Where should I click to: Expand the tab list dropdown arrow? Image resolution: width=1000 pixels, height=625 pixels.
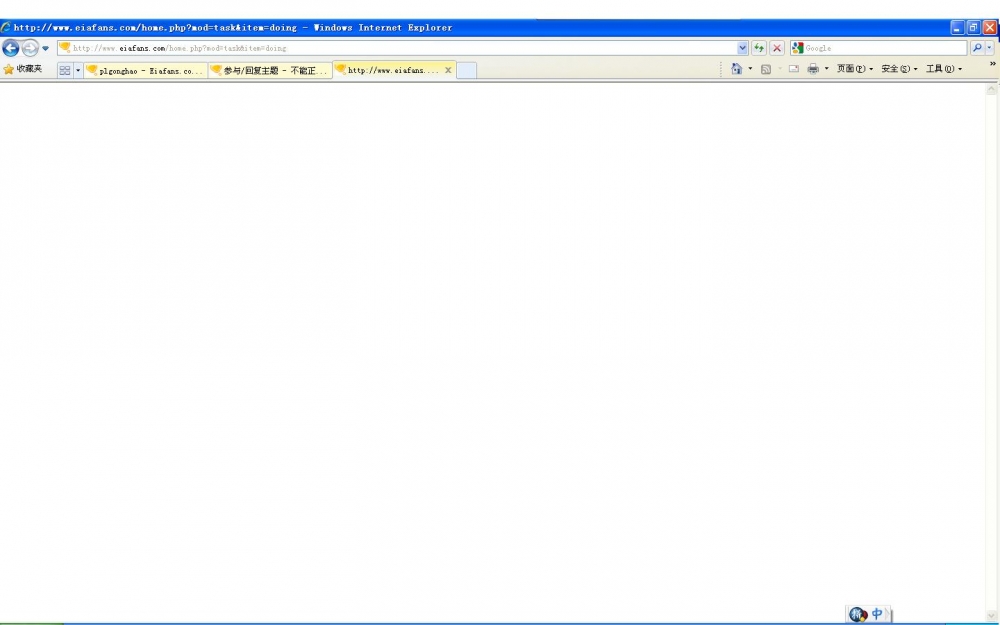pyautogui.click(x=78, y=70)
